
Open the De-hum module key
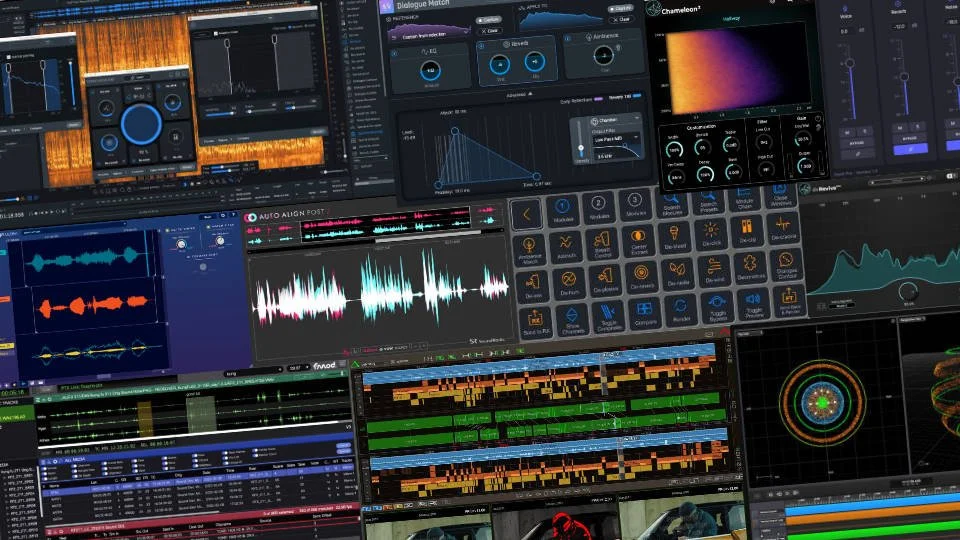click(x=569, y=282)
